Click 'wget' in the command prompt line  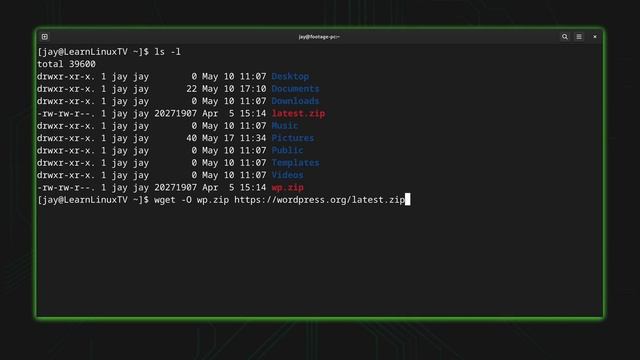click(164, 200)
